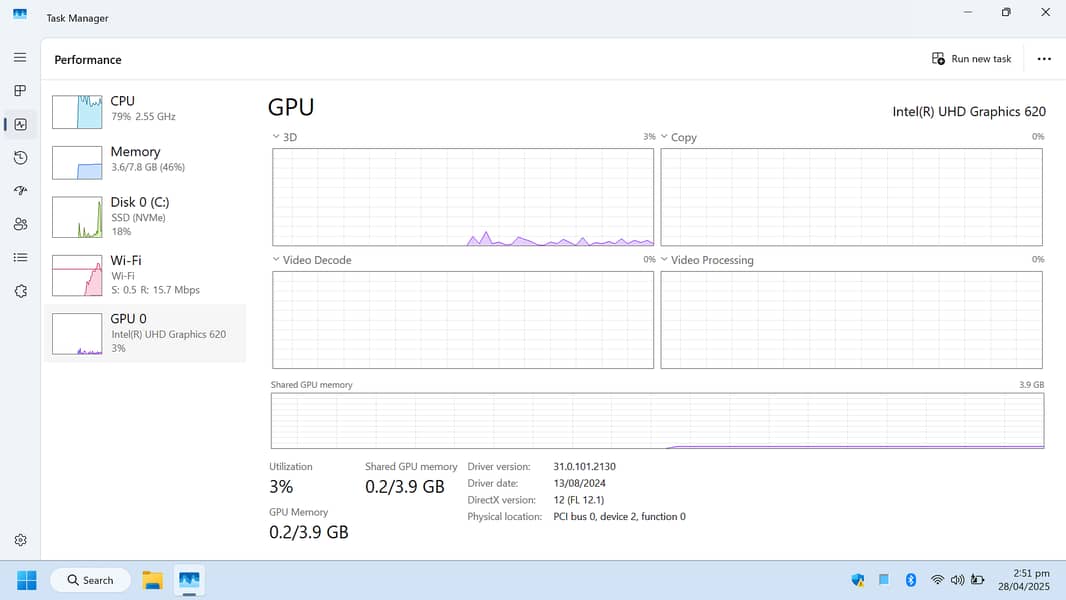Image resolution: width=1066 pixels, height=600 pixels.
Task: Select the Disk 0 (C:) performance item
Action: (145, 217)
